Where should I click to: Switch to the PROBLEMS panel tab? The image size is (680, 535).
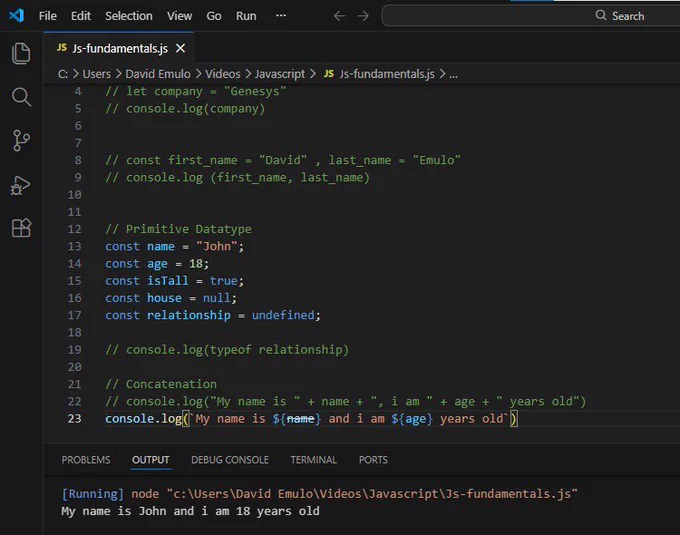[x=86, y=460]
